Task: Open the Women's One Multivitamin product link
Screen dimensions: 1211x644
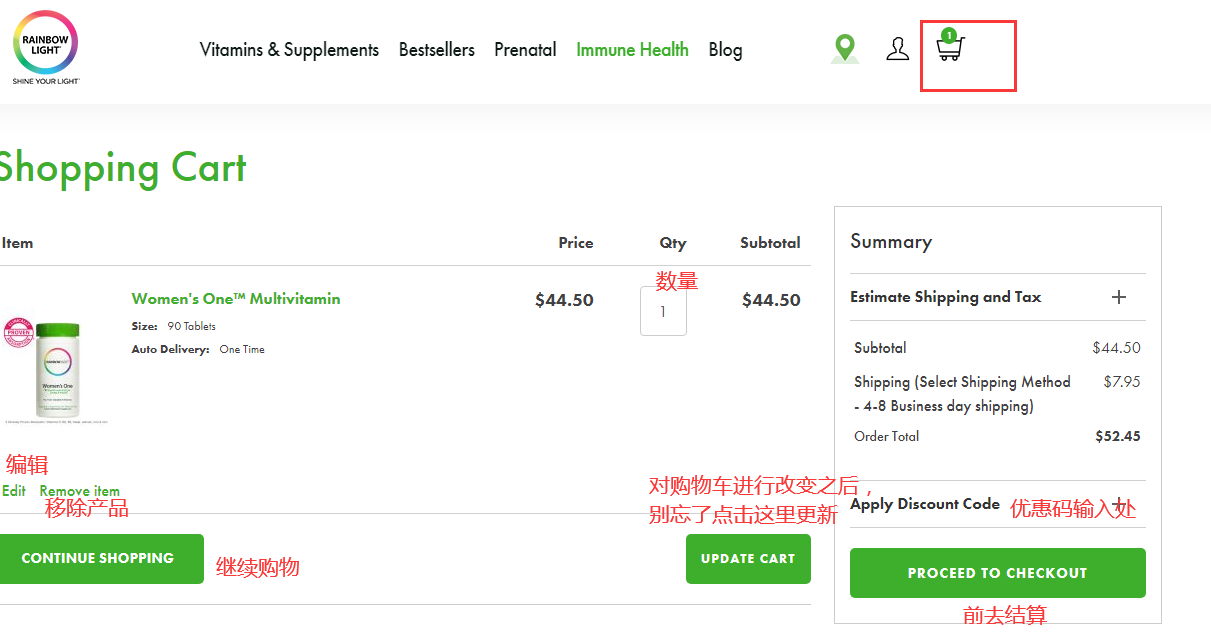Action: pos(236,299)
